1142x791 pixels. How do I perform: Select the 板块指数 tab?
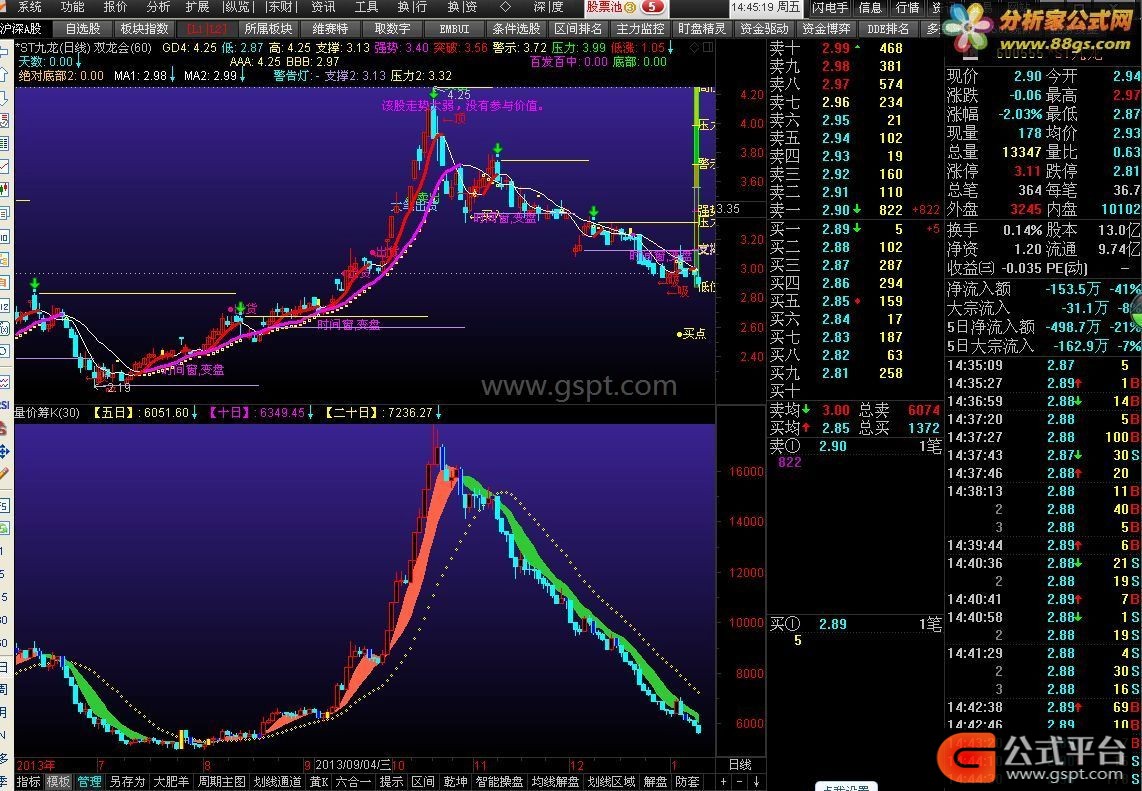(x=144, y=29)
